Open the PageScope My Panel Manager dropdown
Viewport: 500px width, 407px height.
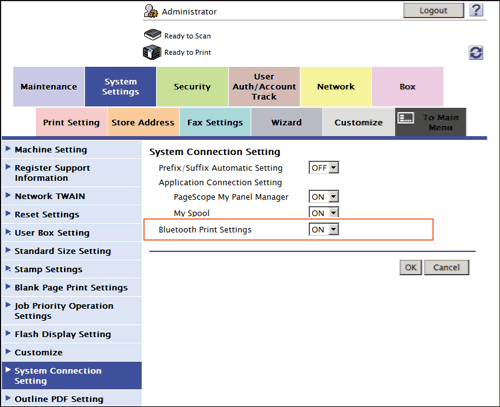[324, 197]
